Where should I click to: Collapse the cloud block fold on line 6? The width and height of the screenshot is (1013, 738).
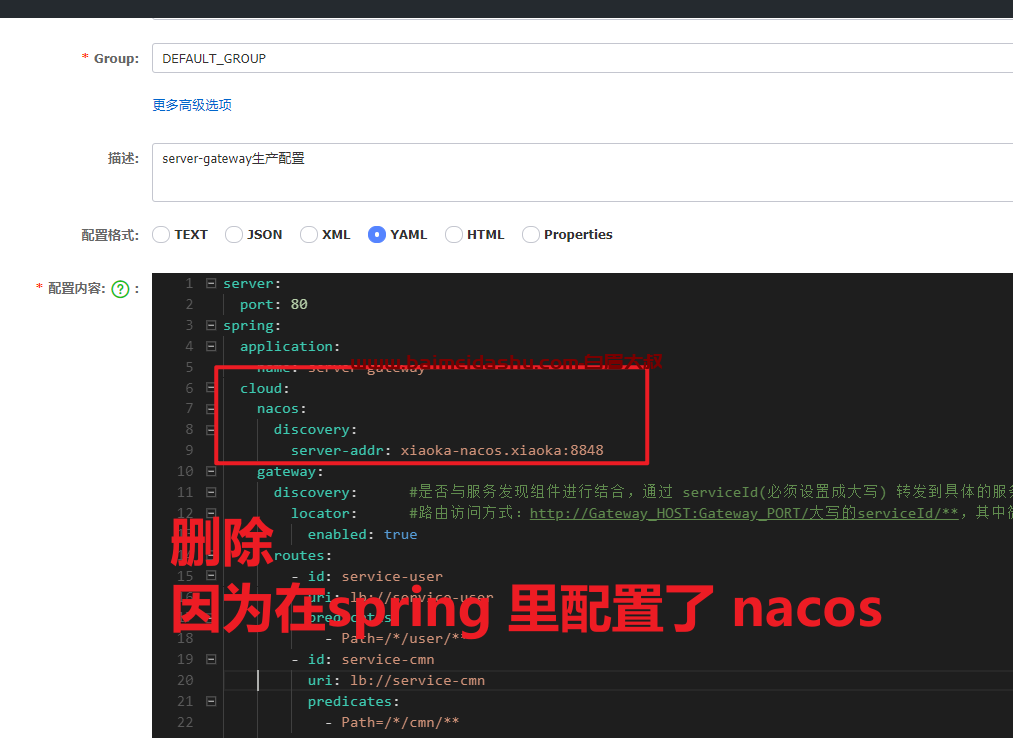pos(211,388)
